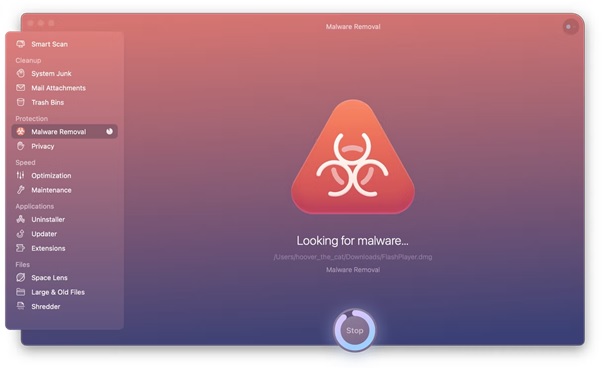Click the Updater icon
This screenshot has height=368, width=602.
21,233
